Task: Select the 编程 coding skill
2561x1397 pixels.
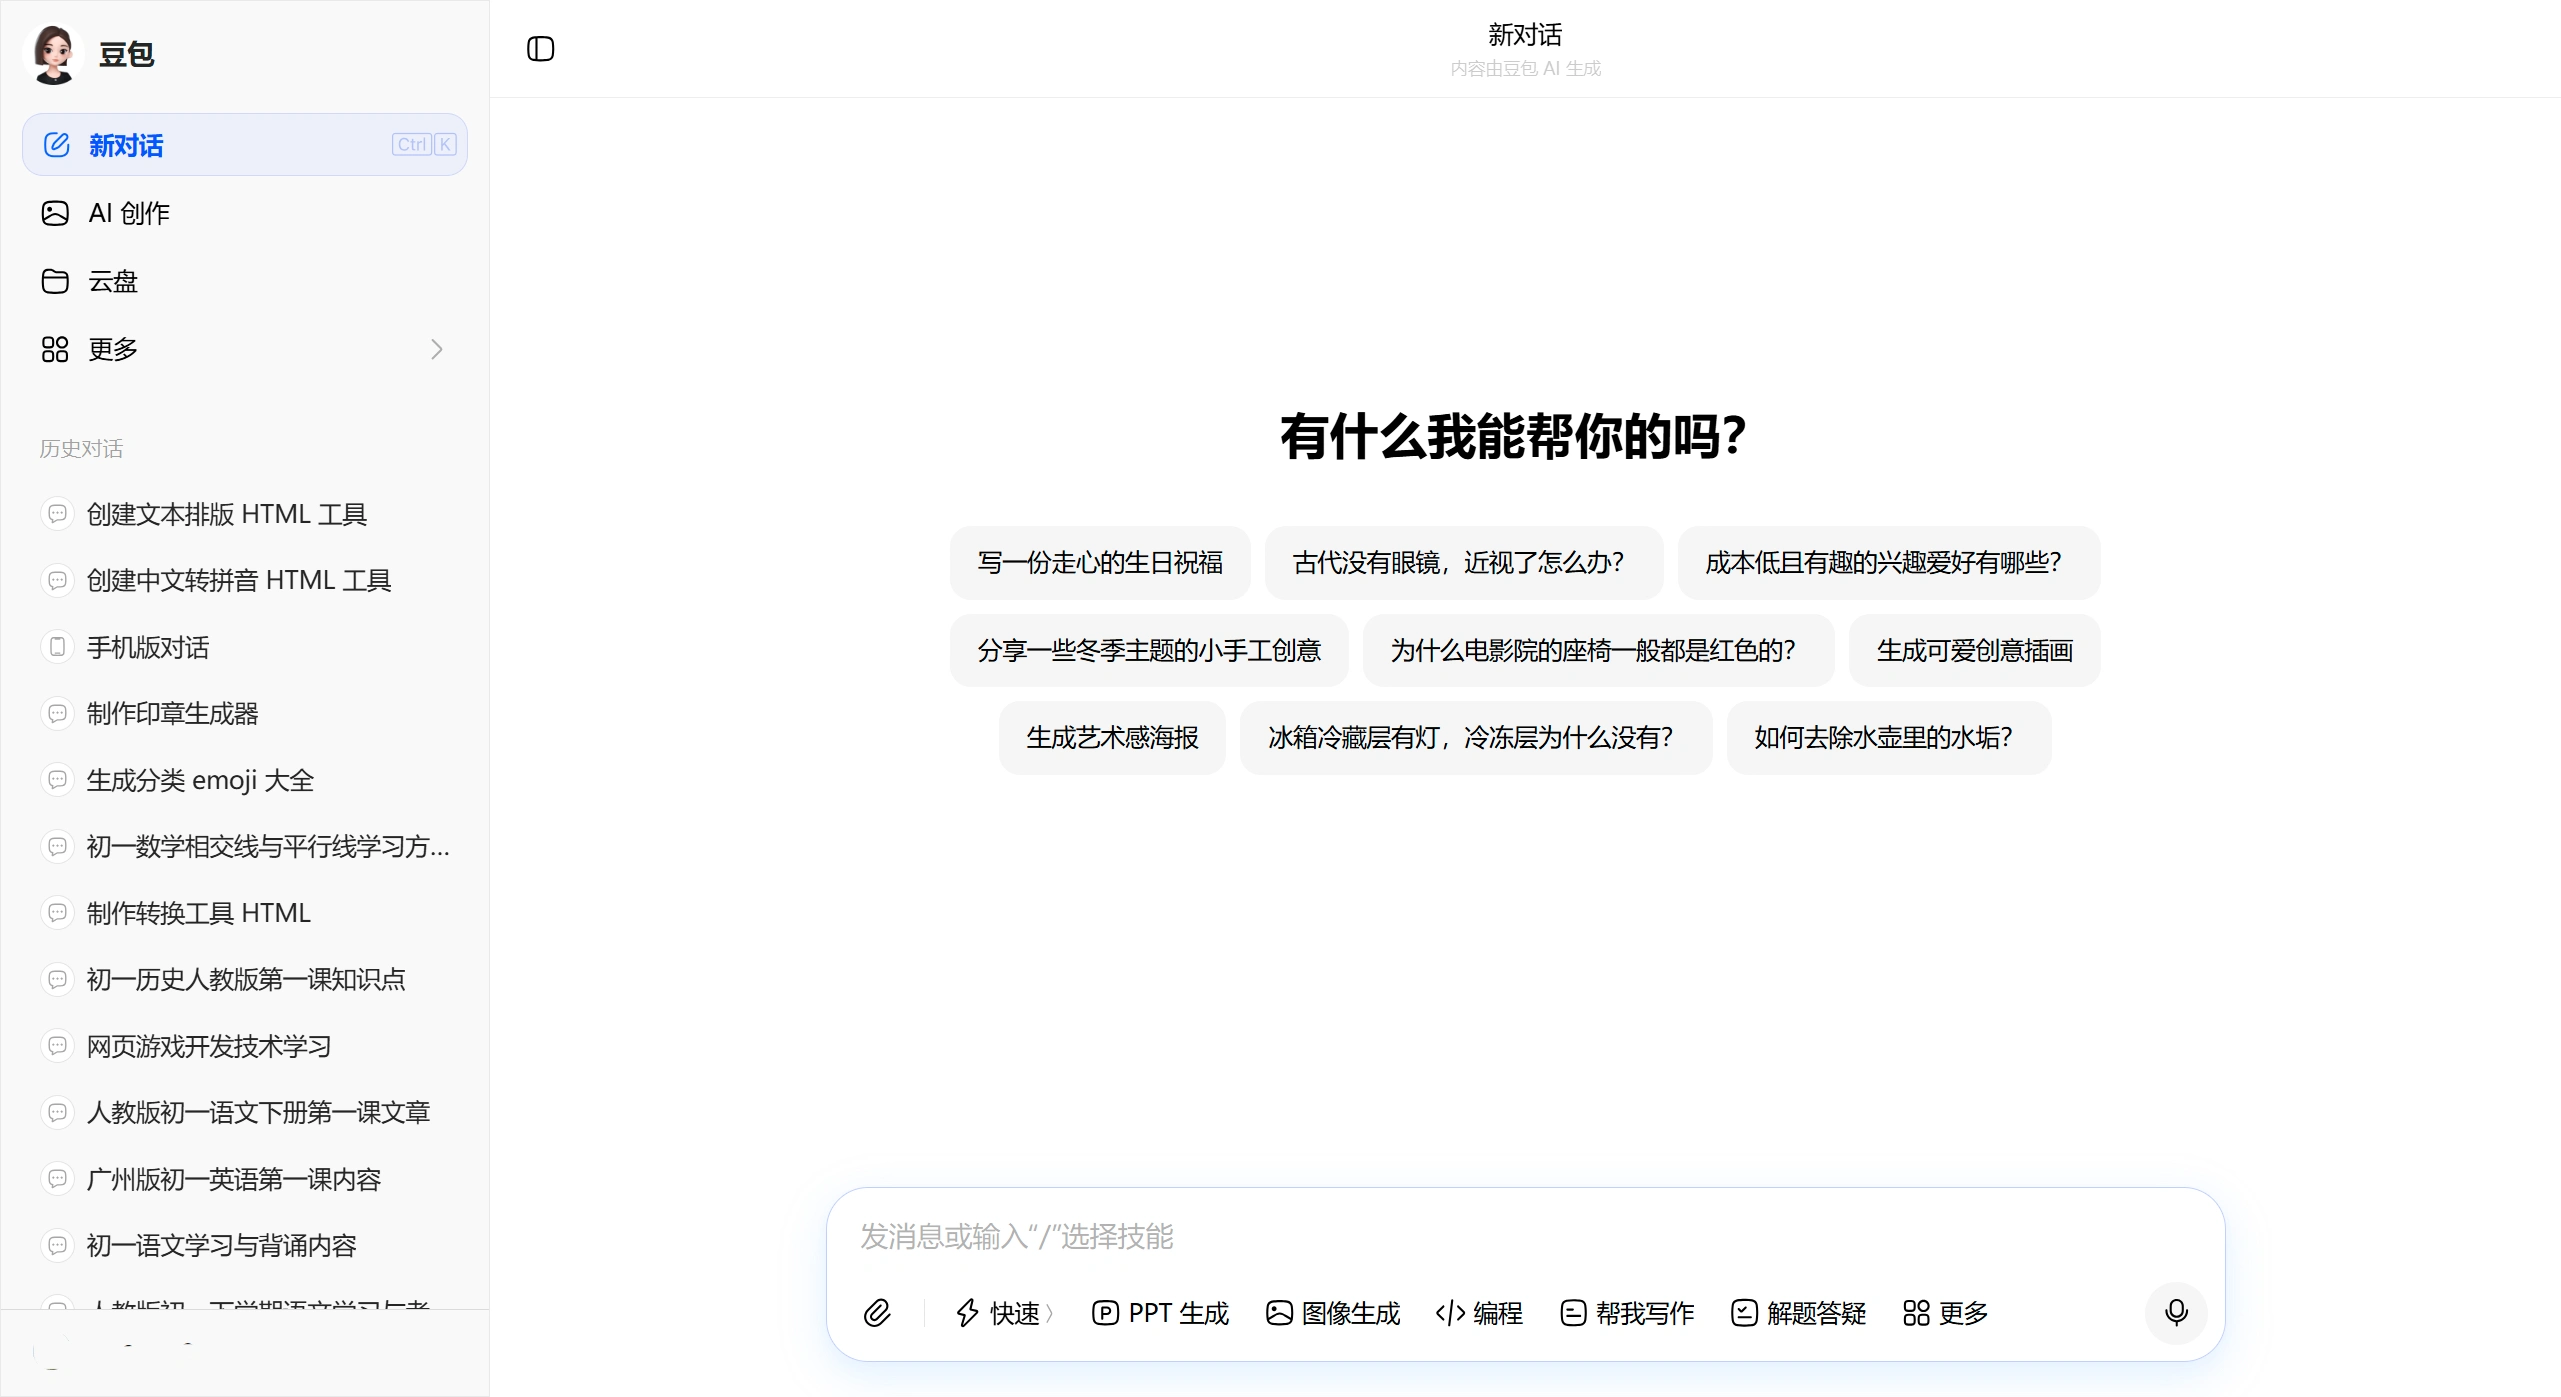Action: click(x=1478, y=1313)
